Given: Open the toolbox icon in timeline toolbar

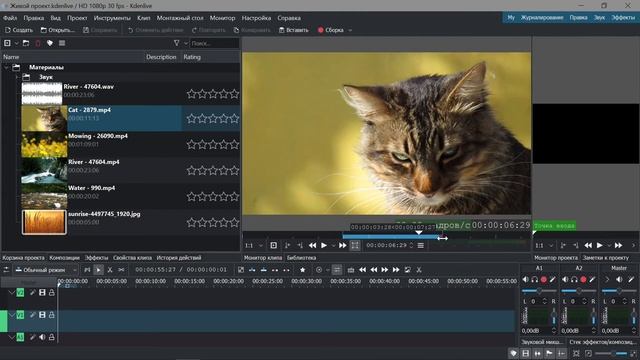Looking at the screenshot, I should [351, 270].
